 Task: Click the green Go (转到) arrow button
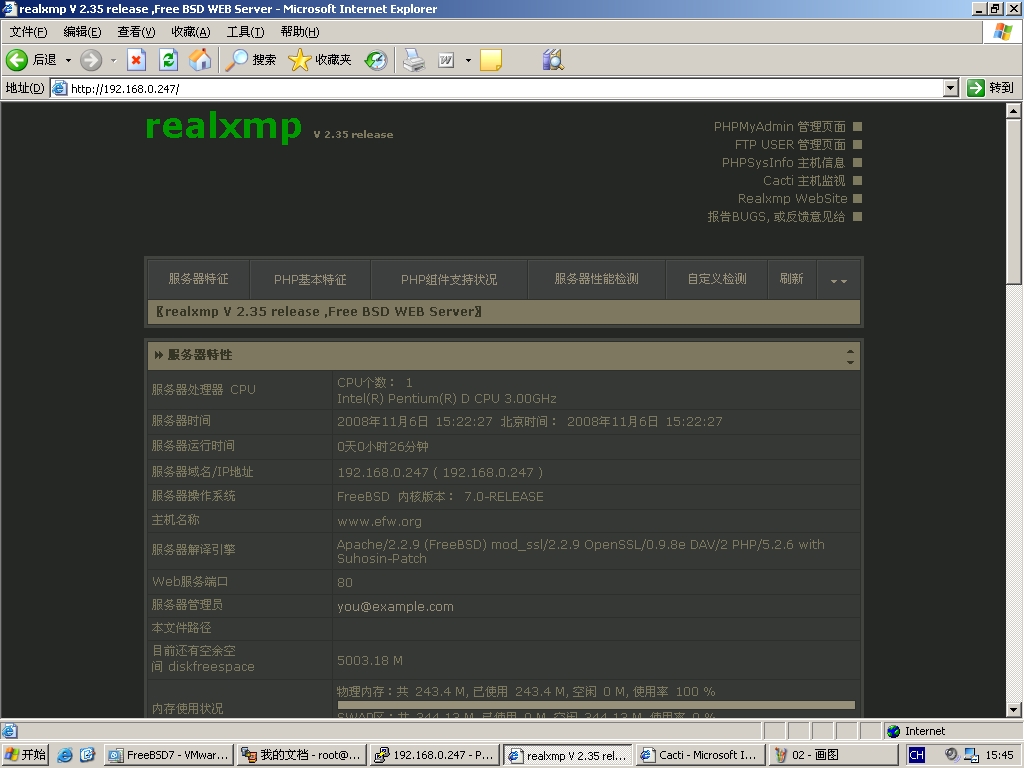(991, 88)
